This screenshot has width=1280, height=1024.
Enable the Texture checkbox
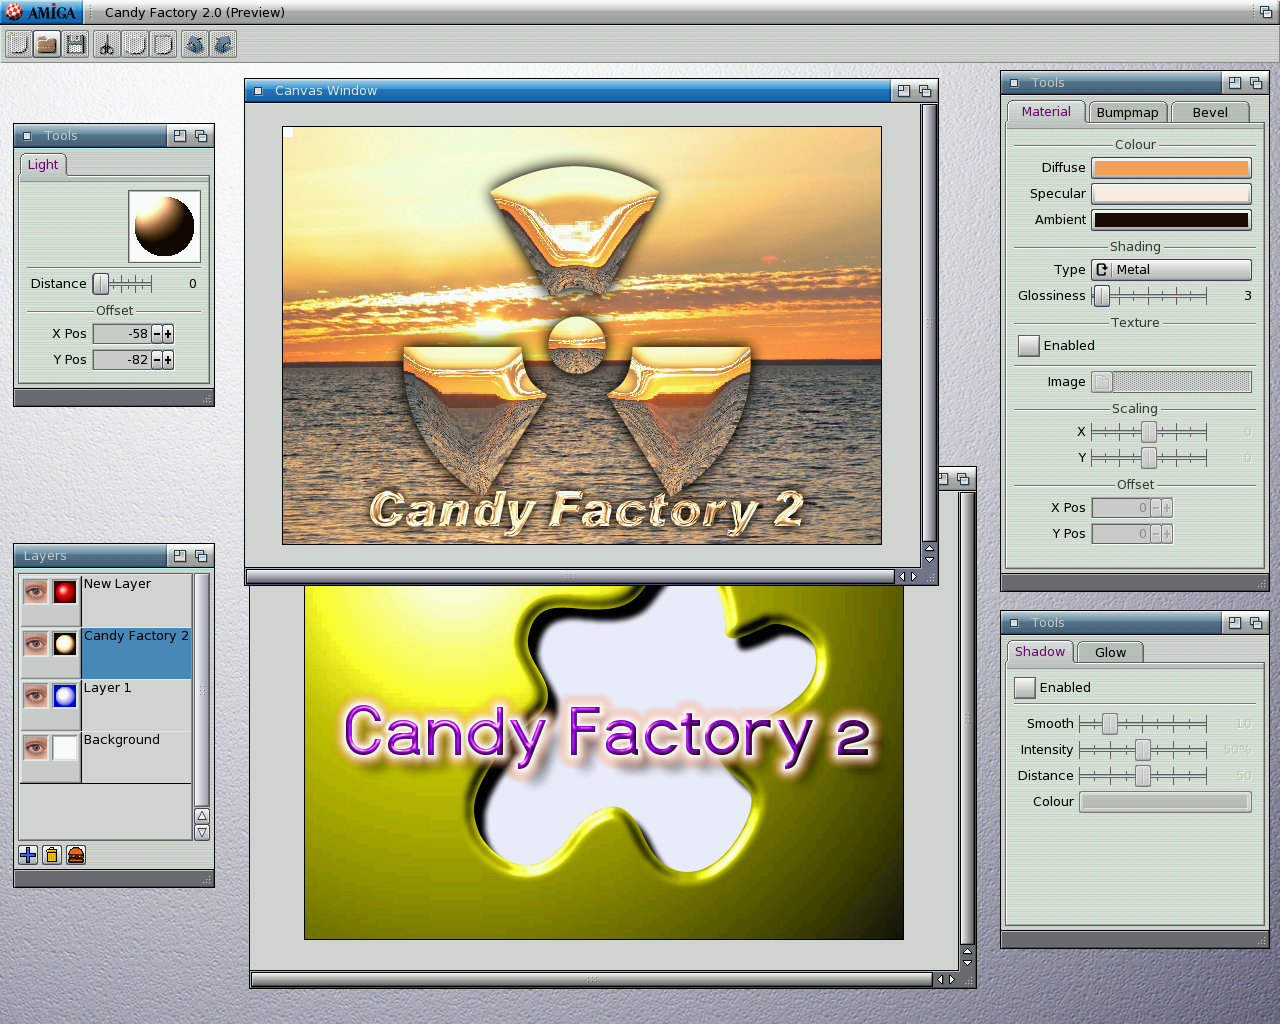tap(1029, 346)
